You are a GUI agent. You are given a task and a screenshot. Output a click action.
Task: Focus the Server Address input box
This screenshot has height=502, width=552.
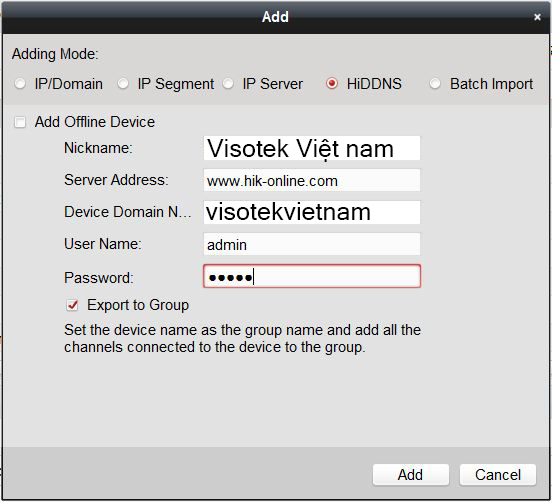point(312,180)
